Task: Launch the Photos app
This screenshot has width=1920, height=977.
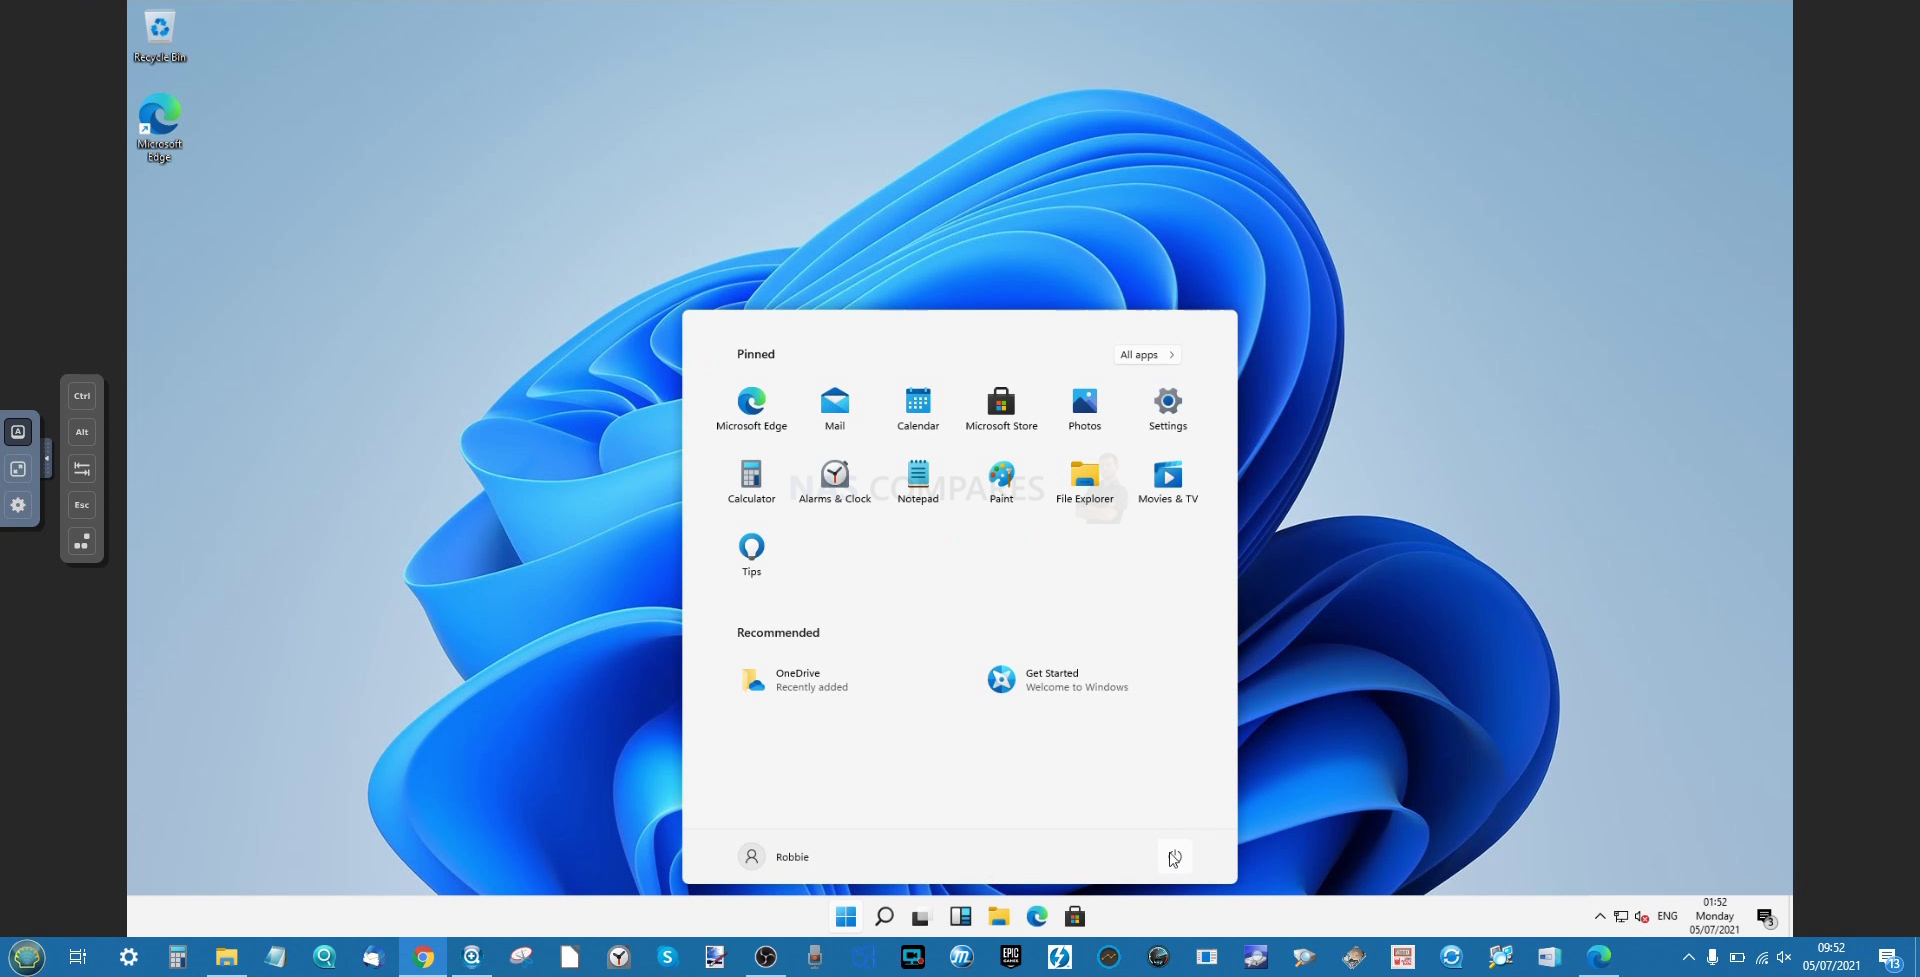Action: (1084, 408)
